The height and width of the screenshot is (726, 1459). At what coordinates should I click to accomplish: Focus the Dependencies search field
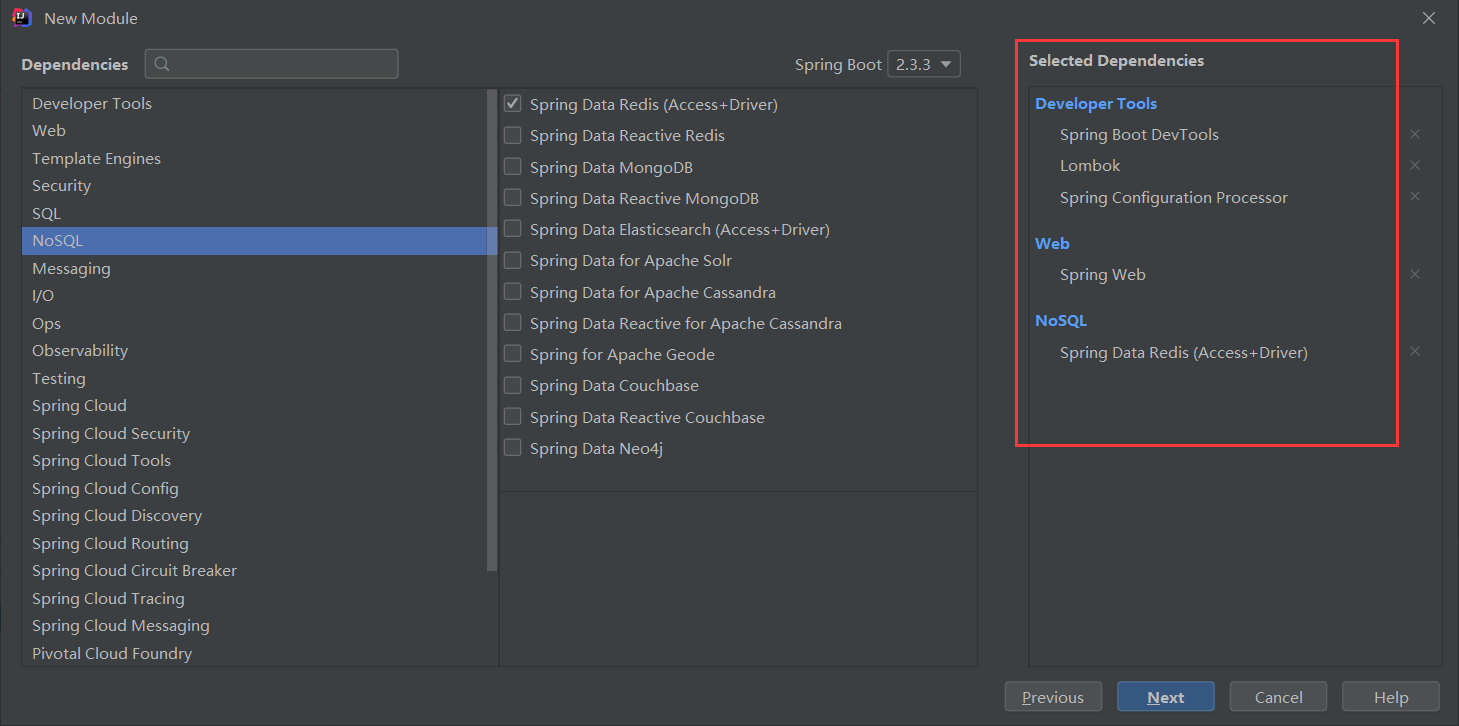point(272,64)
